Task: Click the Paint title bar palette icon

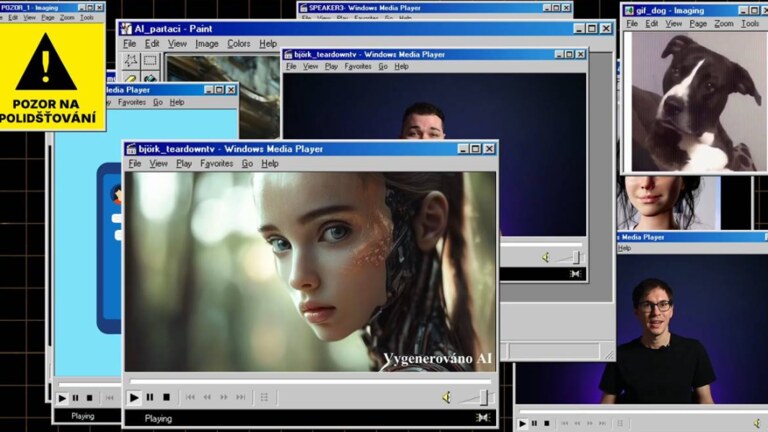Action: click(126, 29)
